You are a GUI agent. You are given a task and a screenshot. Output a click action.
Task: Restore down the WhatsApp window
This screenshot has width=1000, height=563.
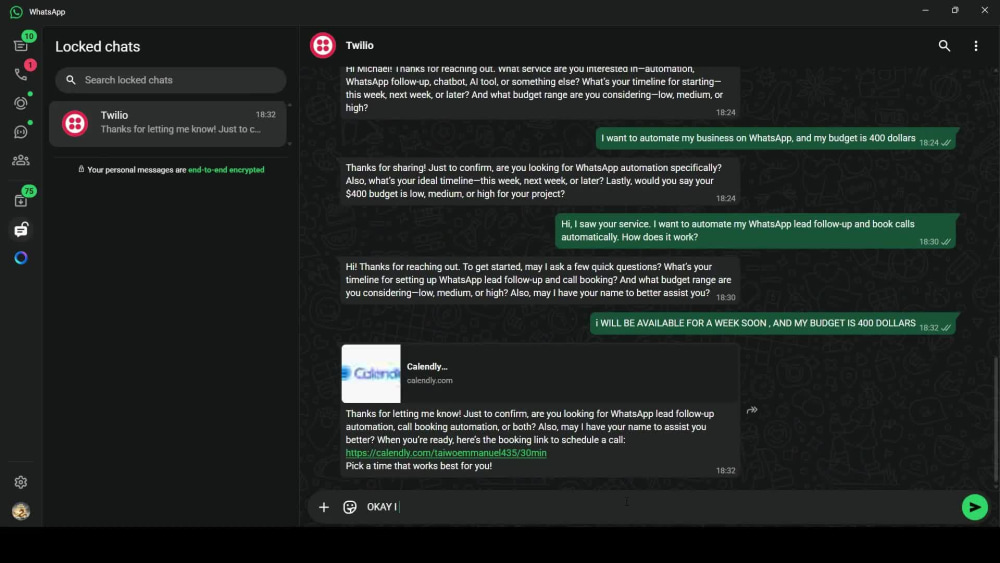(955, 10)
